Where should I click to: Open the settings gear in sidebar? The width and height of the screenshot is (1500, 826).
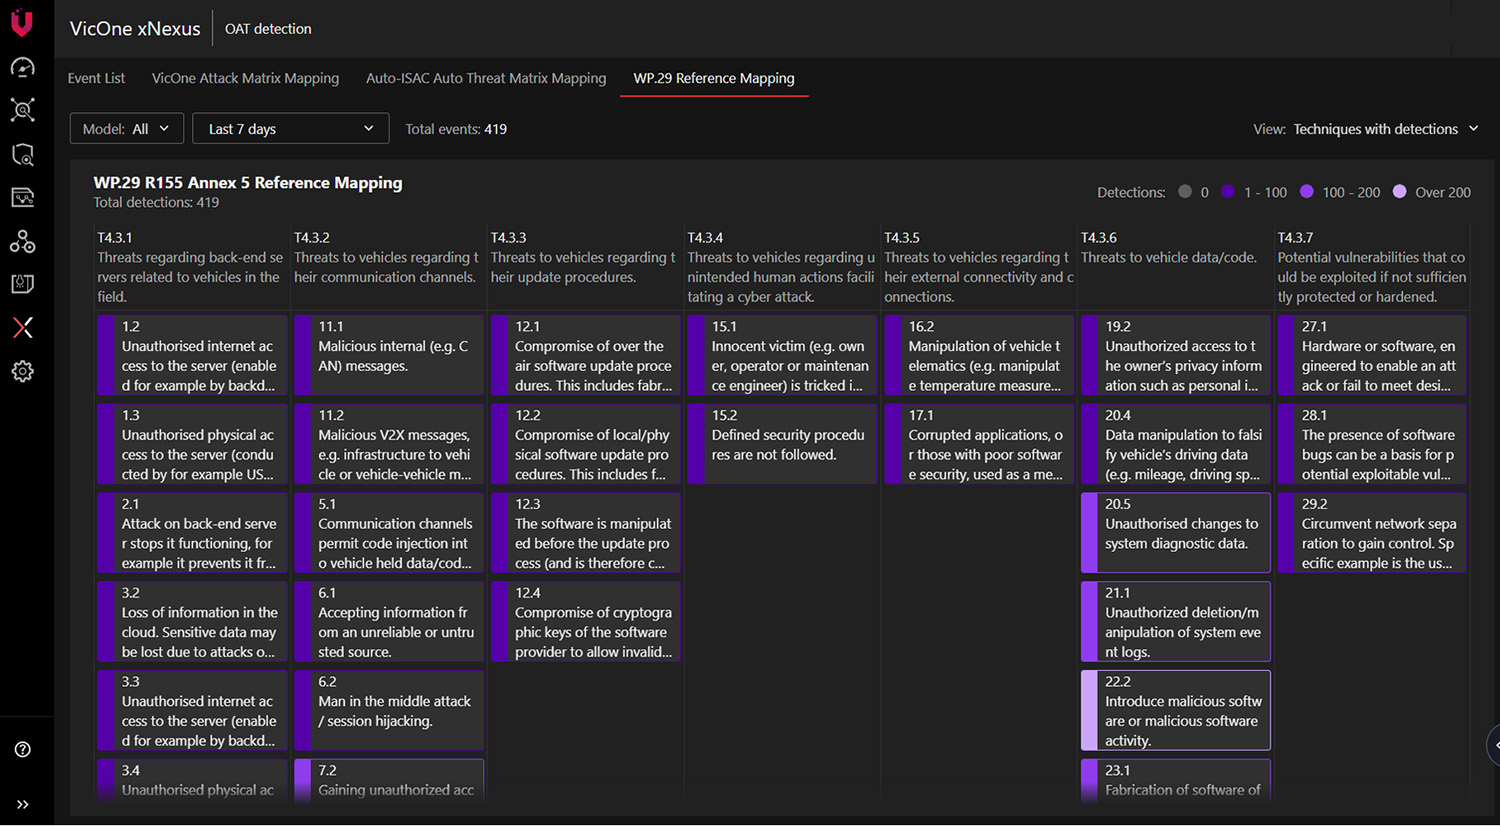coord(22,371)
